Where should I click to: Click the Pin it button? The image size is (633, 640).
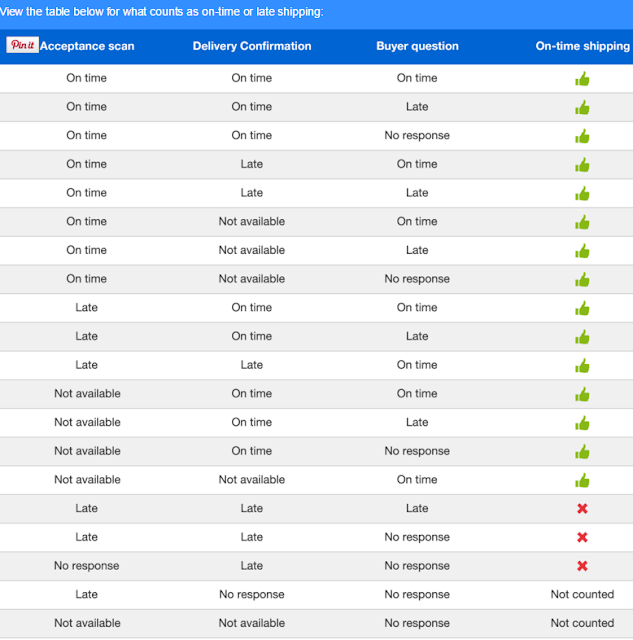point(22,45)
